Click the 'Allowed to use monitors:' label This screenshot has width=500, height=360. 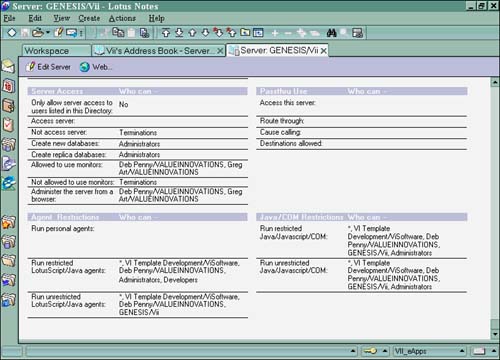(67, 165)
